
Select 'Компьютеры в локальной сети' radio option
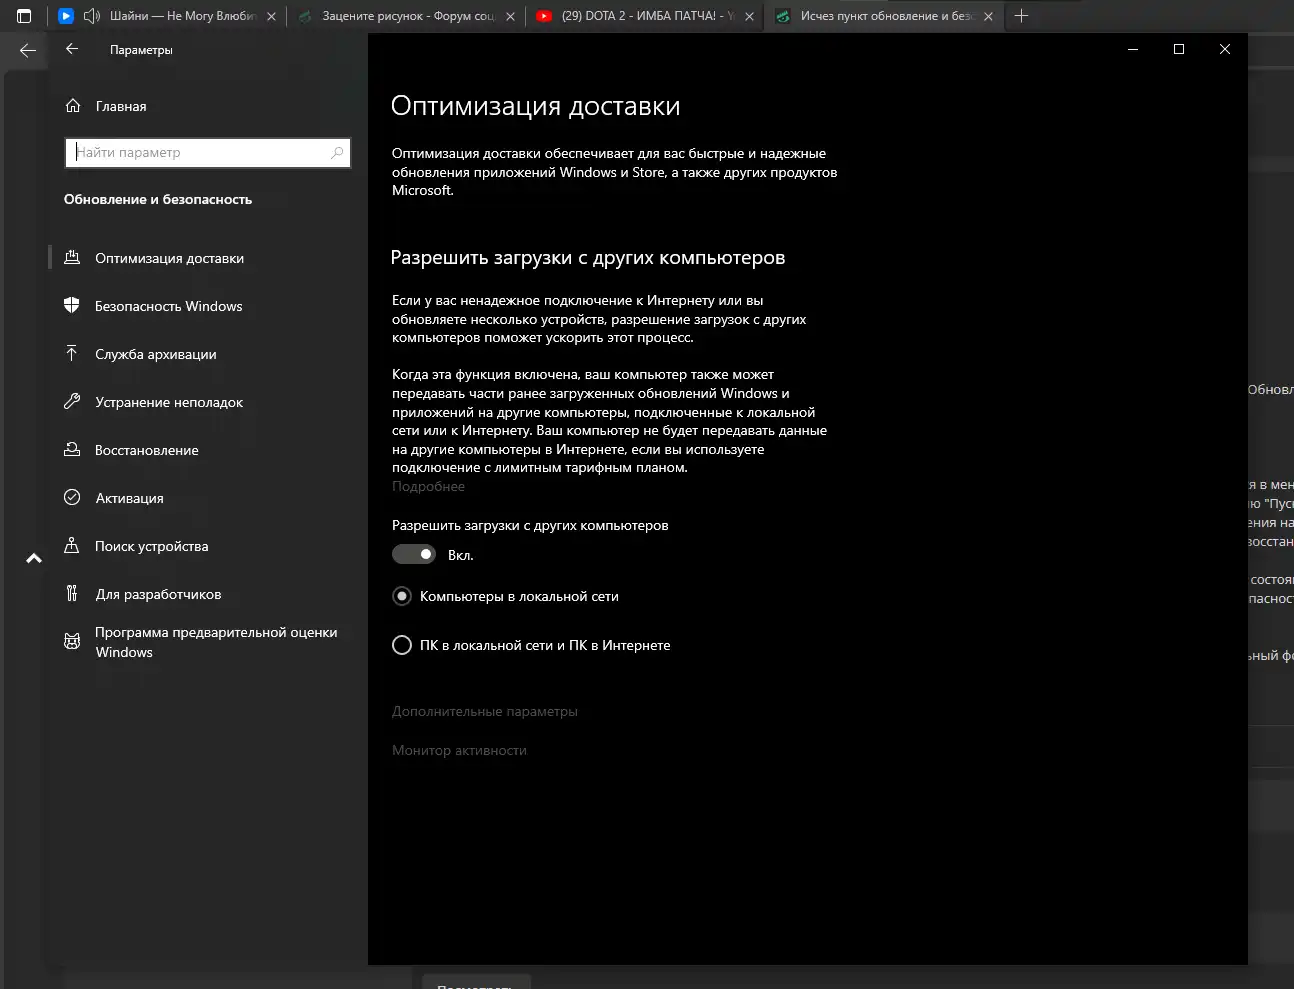(x=402, y=597)
